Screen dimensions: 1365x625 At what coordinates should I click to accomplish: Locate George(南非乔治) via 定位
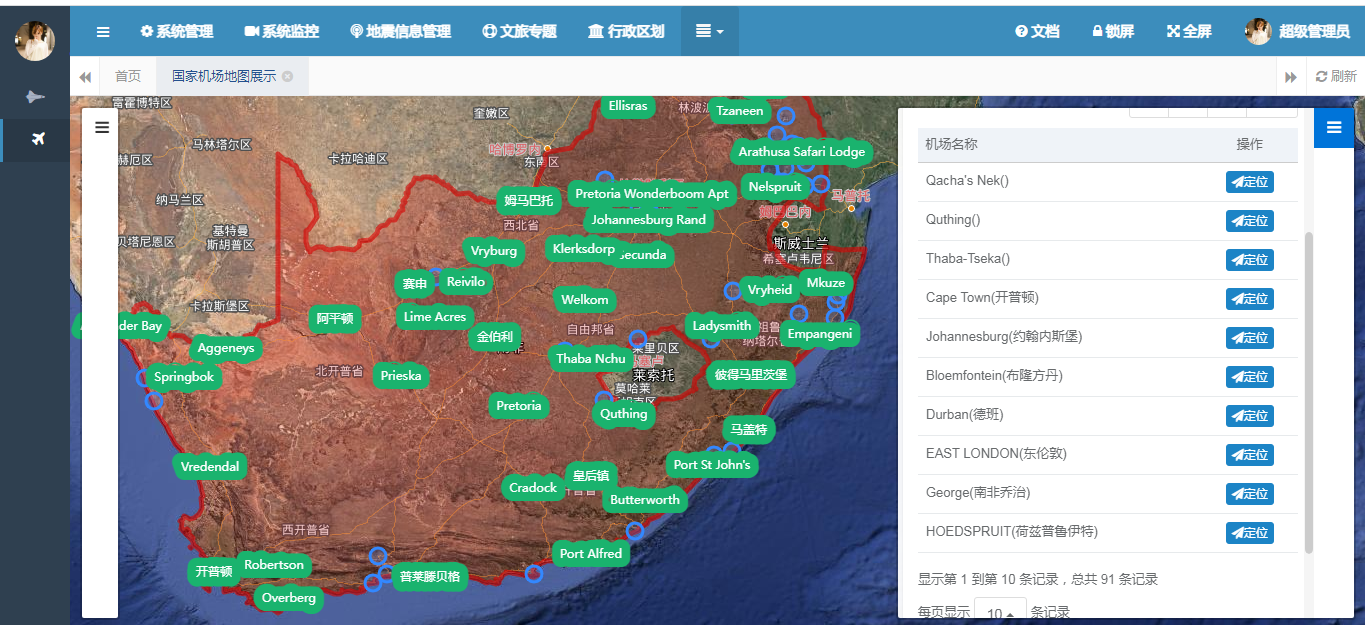point(1250,493)
